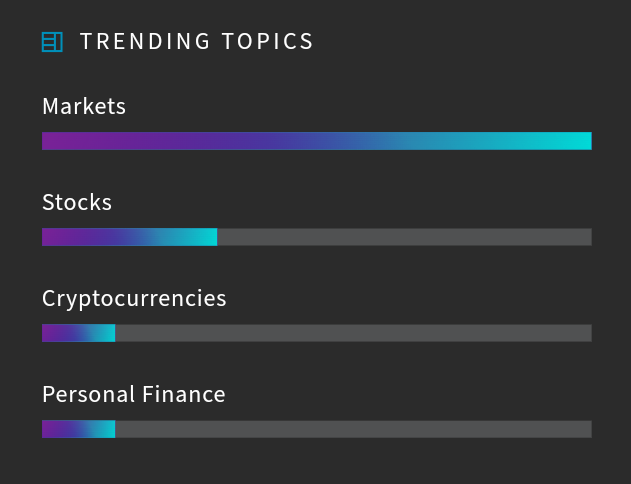Click the cyan tip of Personal Finance bar
This screenshot has height=484, width=631.
109,429
